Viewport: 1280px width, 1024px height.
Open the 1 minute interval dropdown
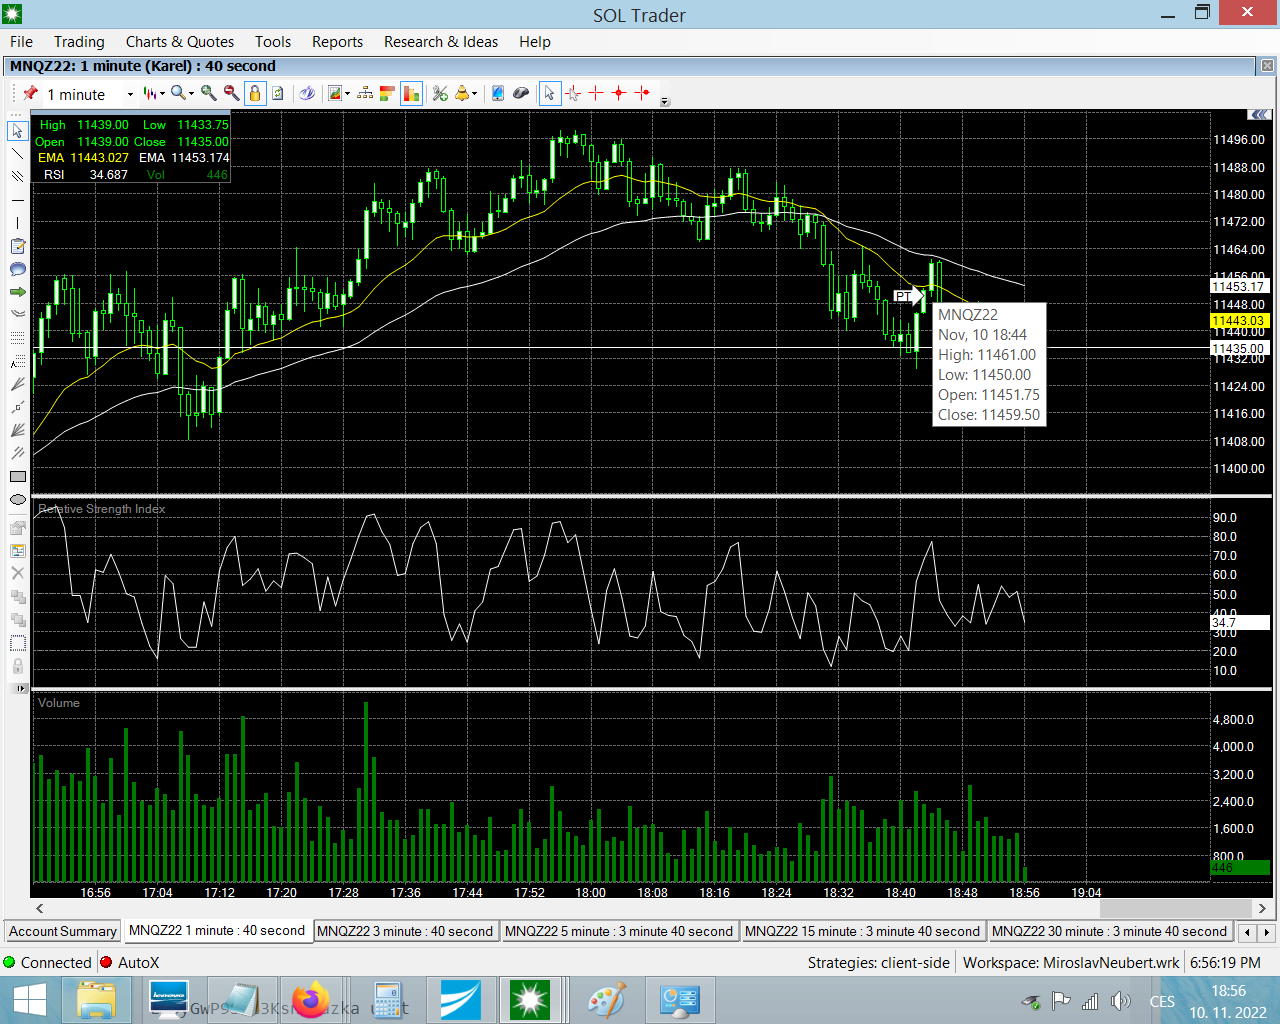[x=130, y=94]
